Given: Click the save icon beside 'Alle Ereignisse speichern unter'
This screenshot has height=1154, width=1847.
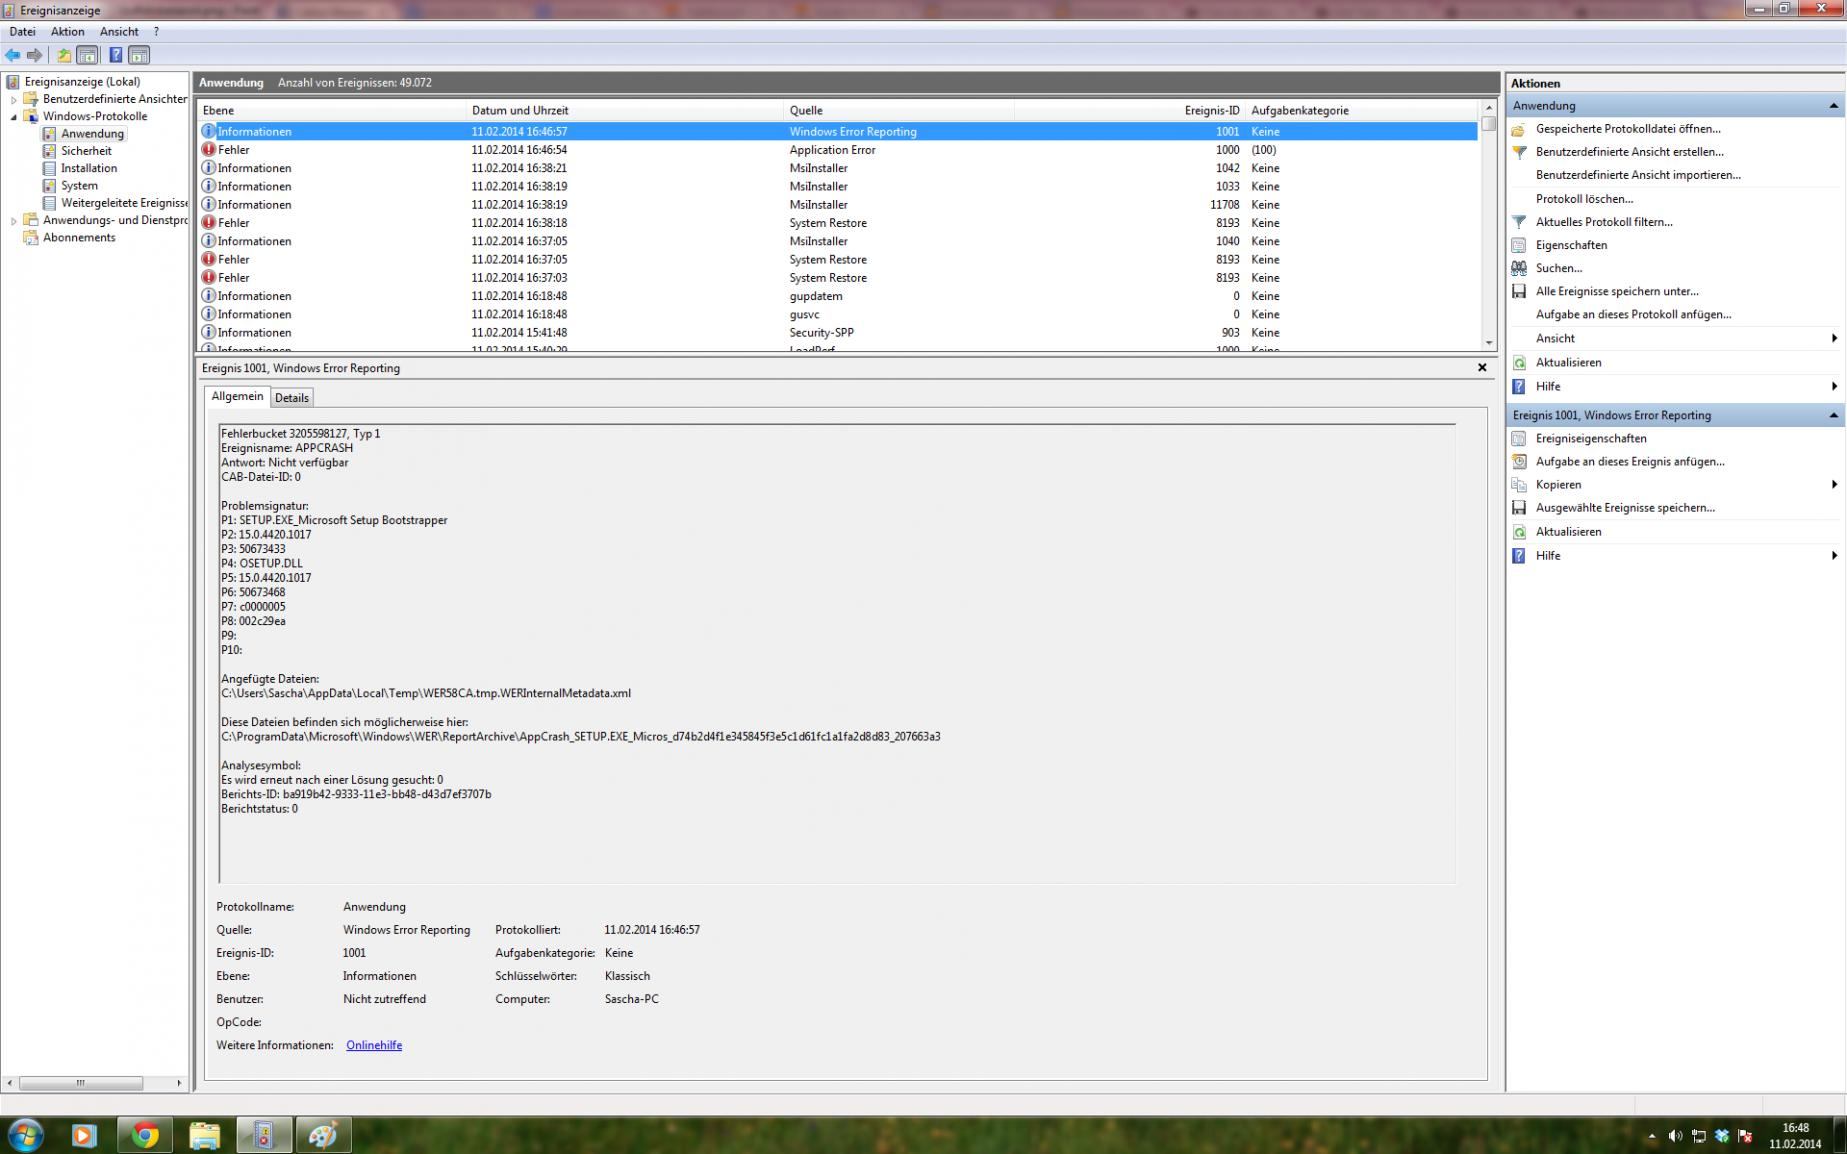Looking at the screenshot, I should coord(1519,291).
